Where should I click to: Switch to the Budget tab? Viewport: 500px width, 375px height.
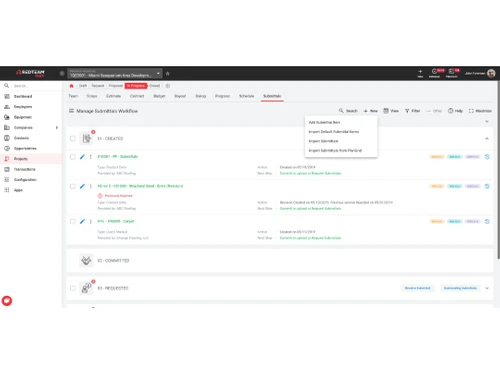click(x=159, y=96)
